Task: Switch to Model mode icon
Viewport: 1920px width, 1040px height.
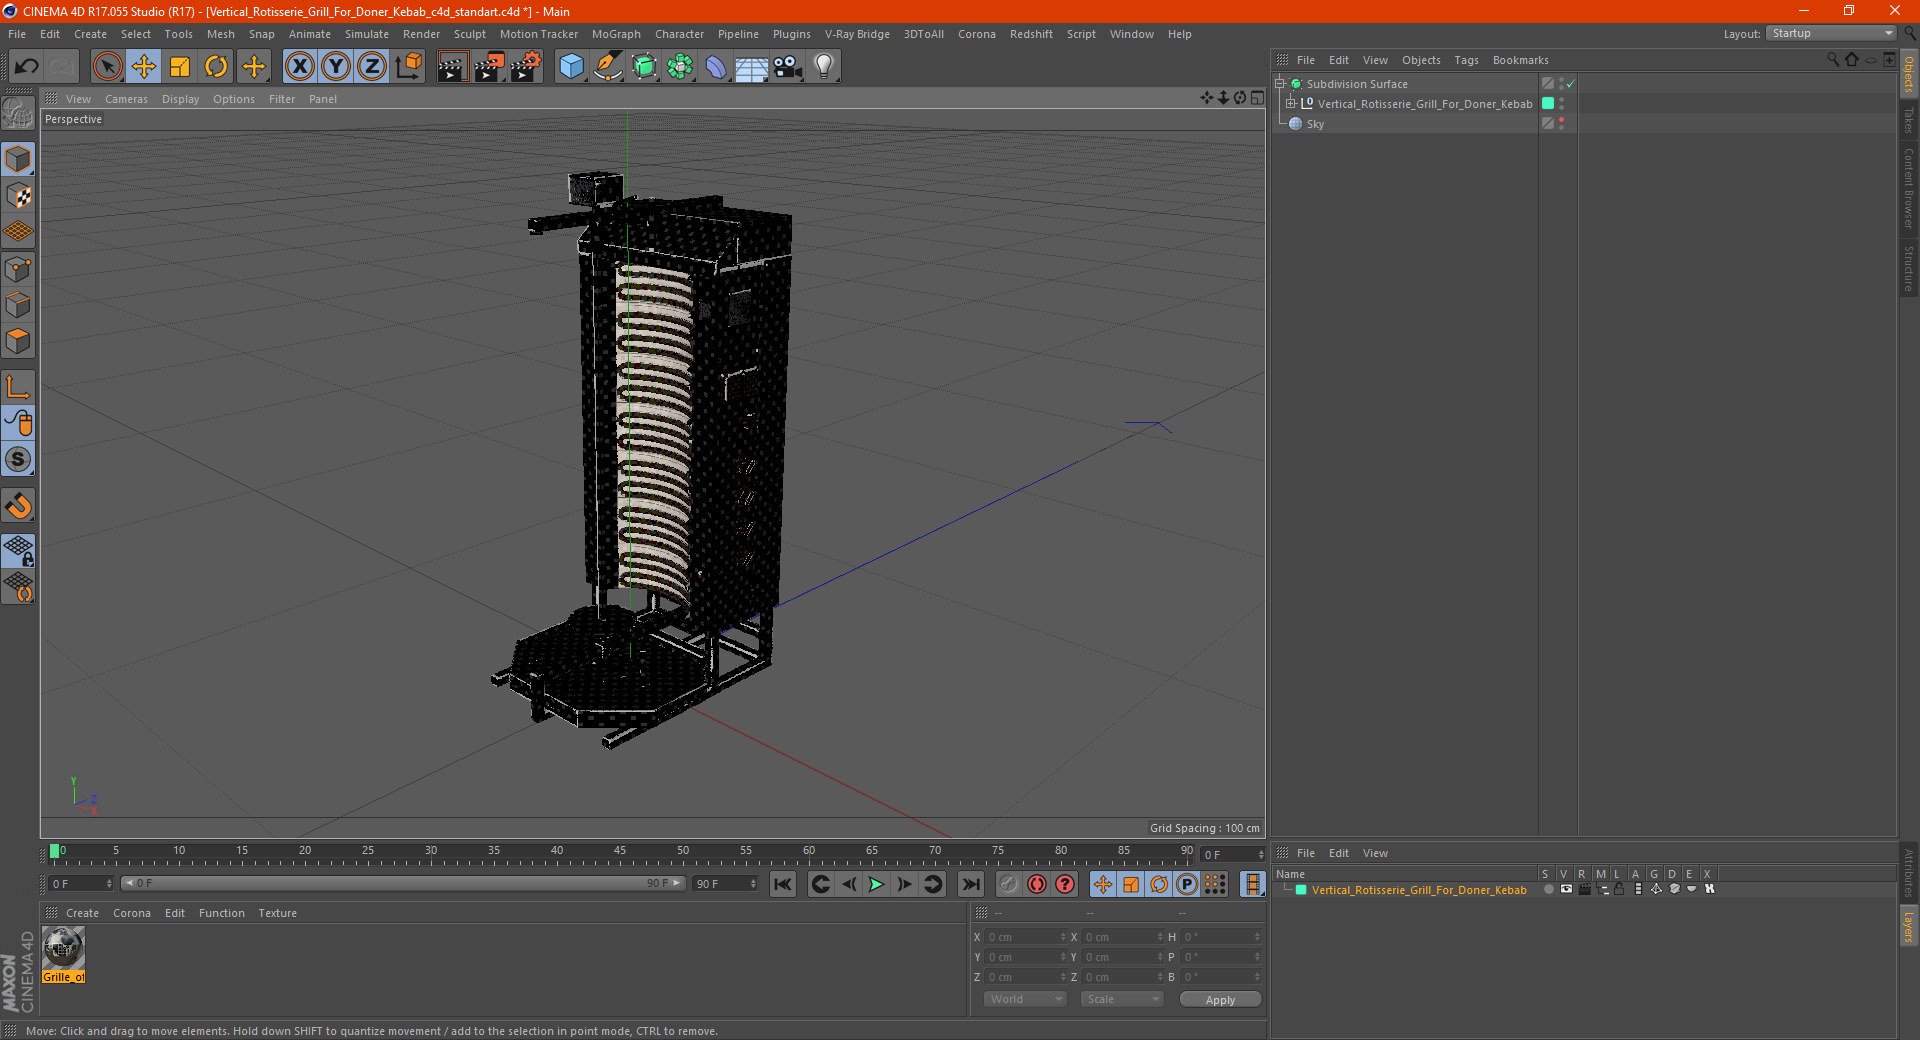Action: click(x=18, y=159)
